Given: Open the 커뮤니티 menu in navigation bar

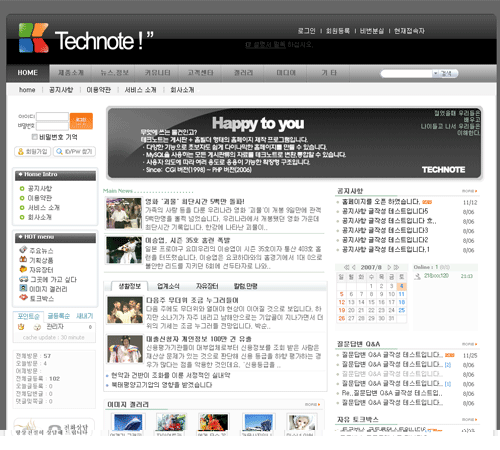Looking at the screenshot, I should (x=157, y=73).
